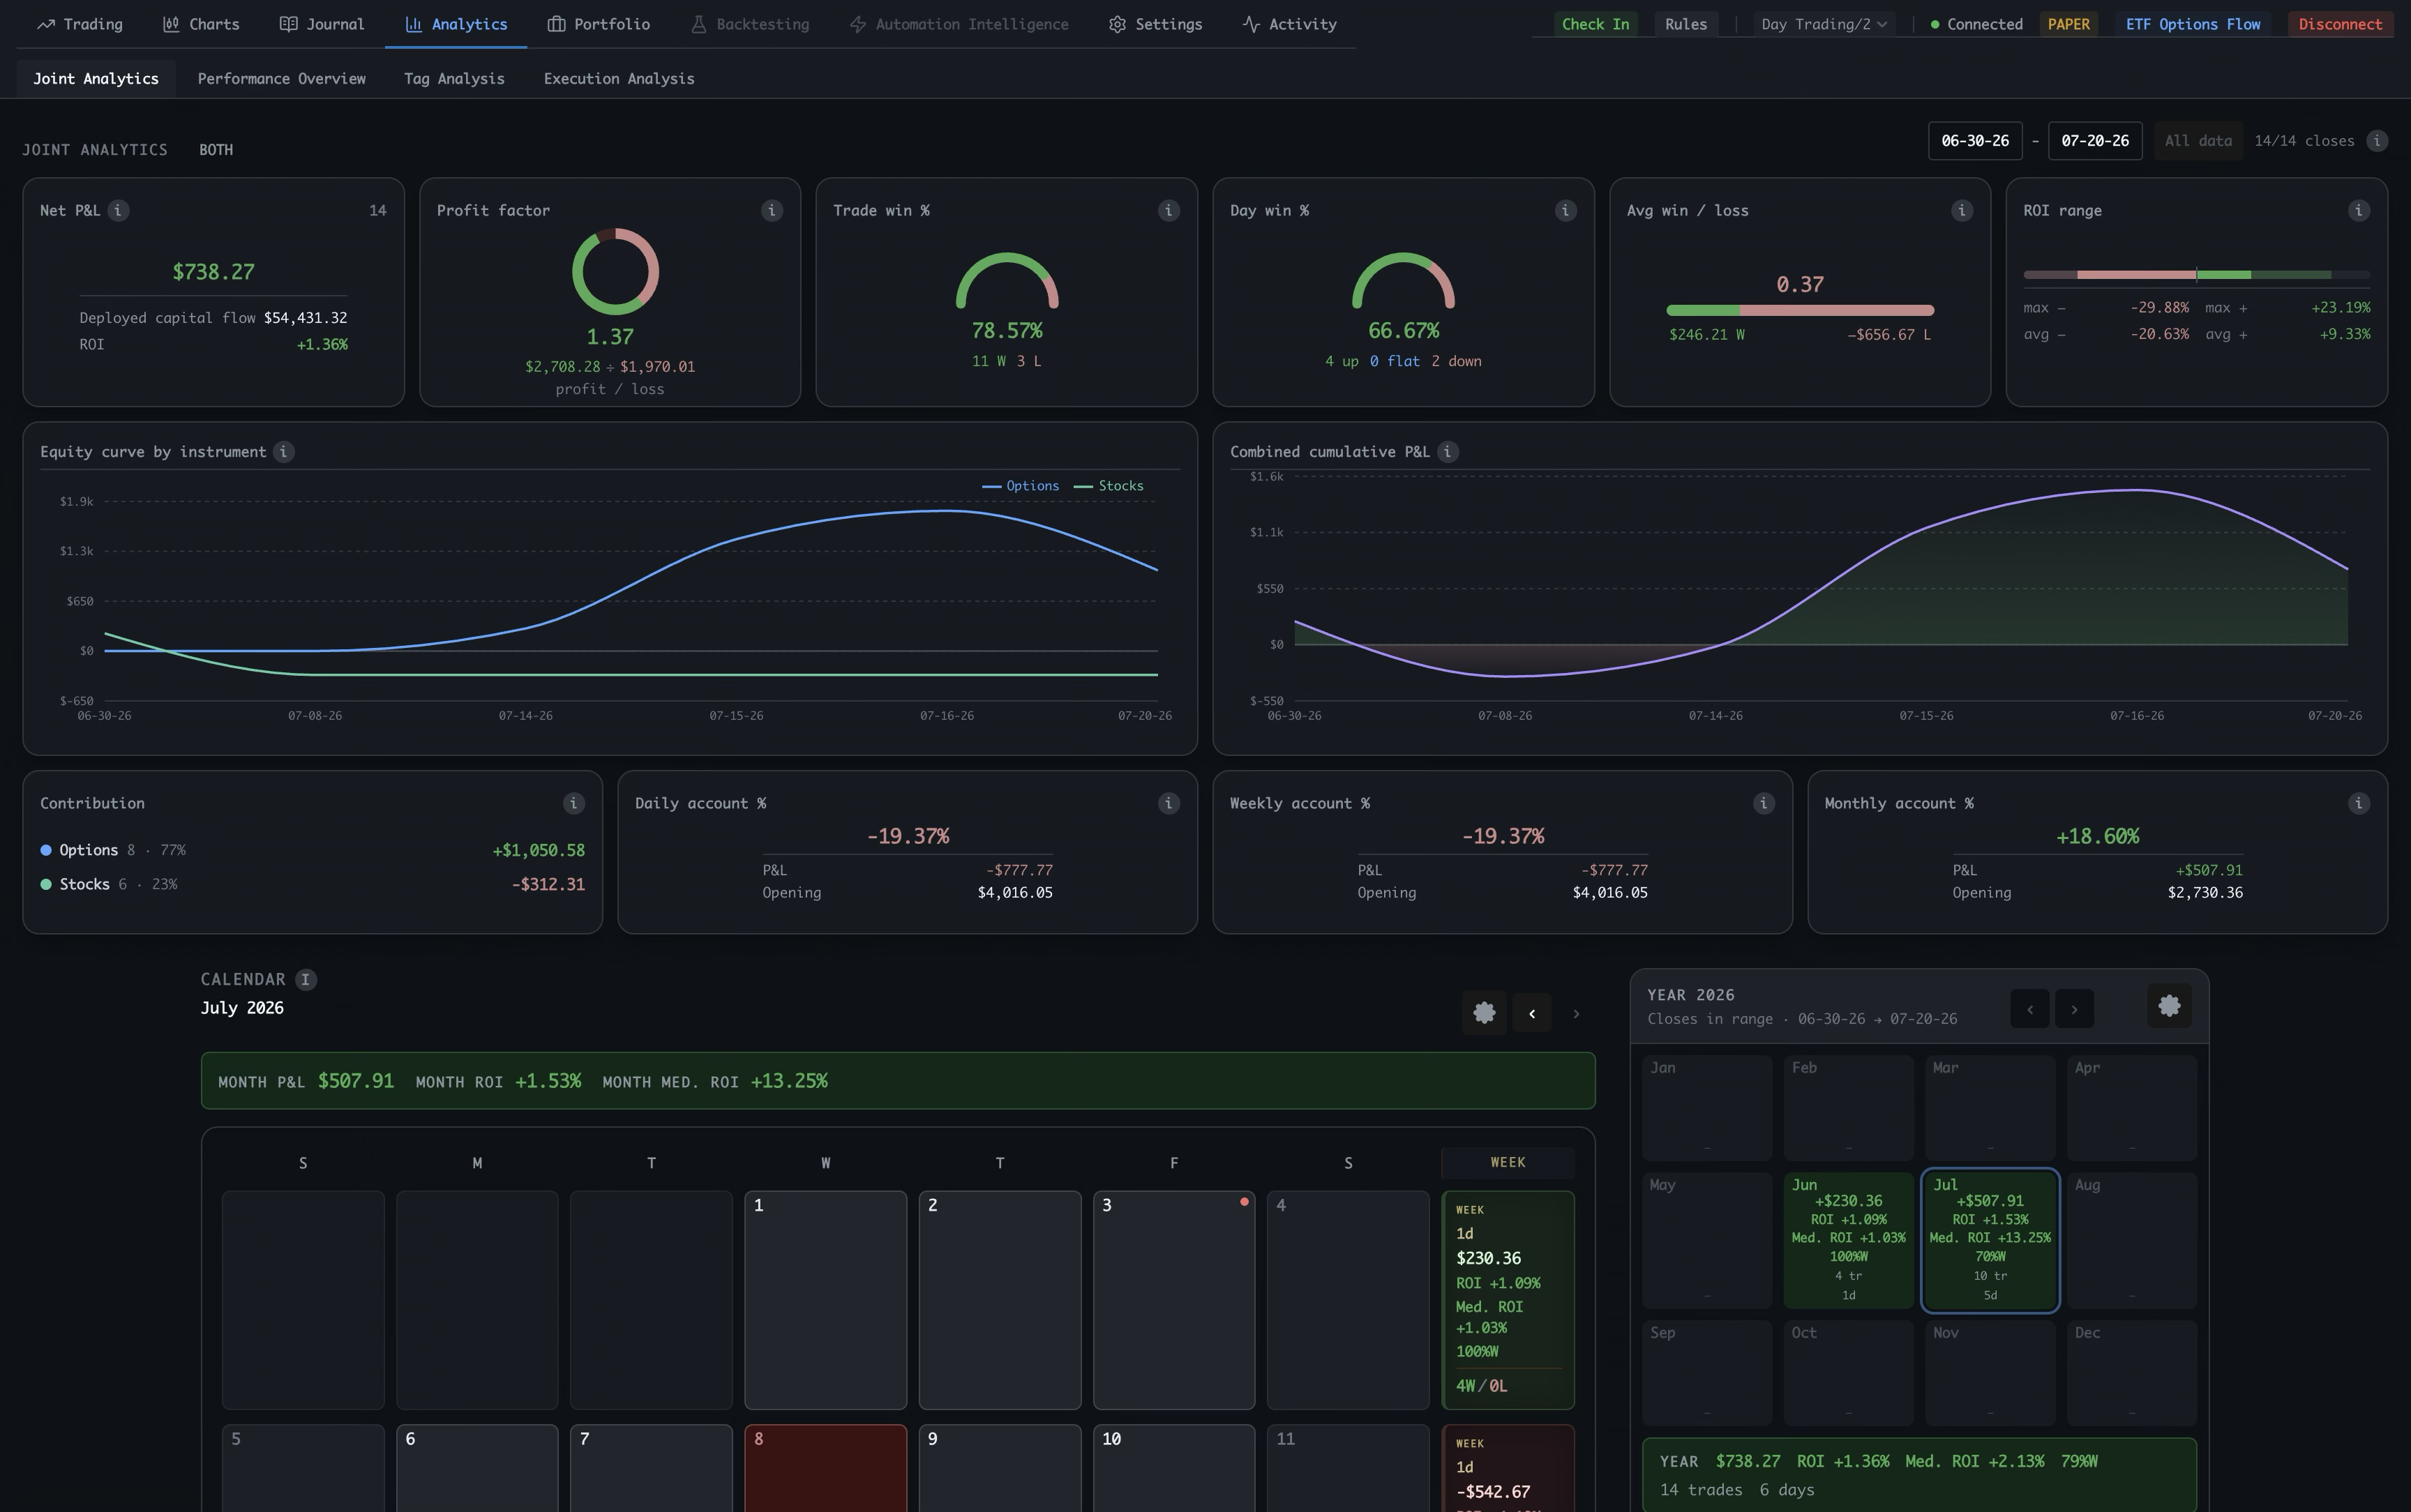Click the ETF Options Flow button
Screen dimensions: 2411x1512
tap(2193, 24)
